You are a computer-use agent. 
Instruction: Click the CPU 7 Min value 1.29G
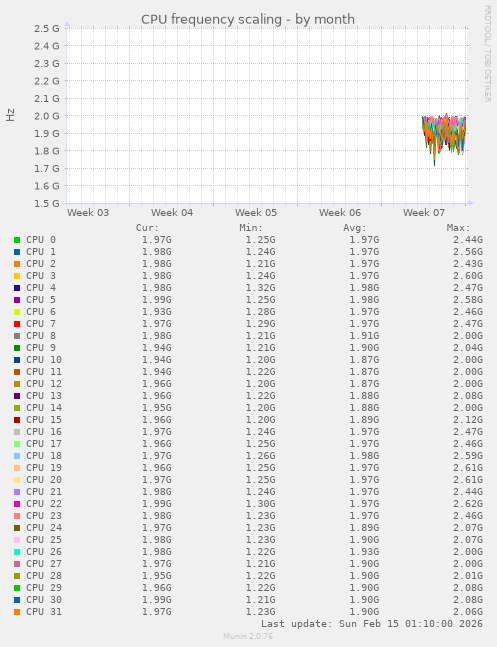pyautogui.click(x=260, y=324)
